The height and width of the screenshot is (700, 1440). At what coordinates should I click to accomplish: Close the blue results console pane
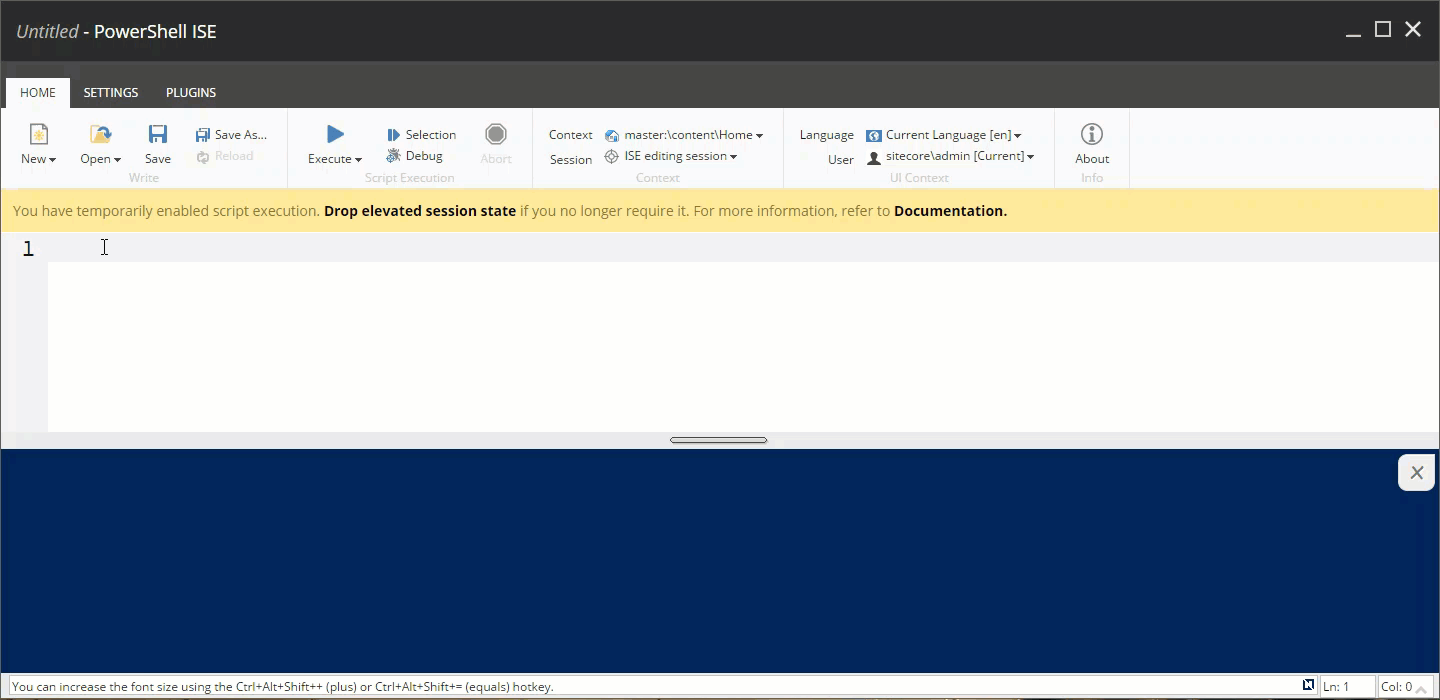click(1416, 473)
